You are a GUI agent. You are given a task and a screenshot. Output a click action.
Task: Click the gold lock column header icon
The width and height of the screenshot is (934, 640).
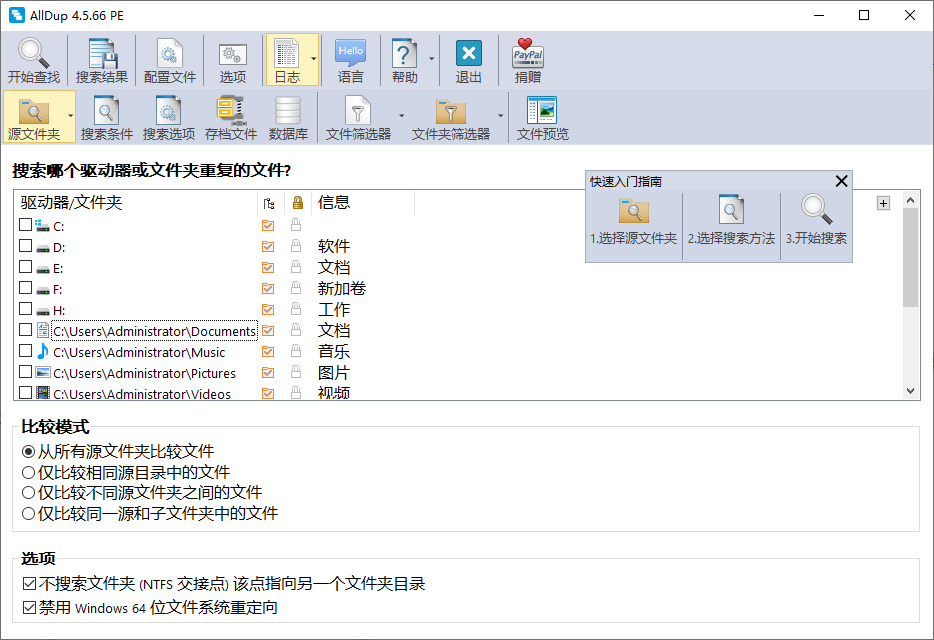point(298,203)
